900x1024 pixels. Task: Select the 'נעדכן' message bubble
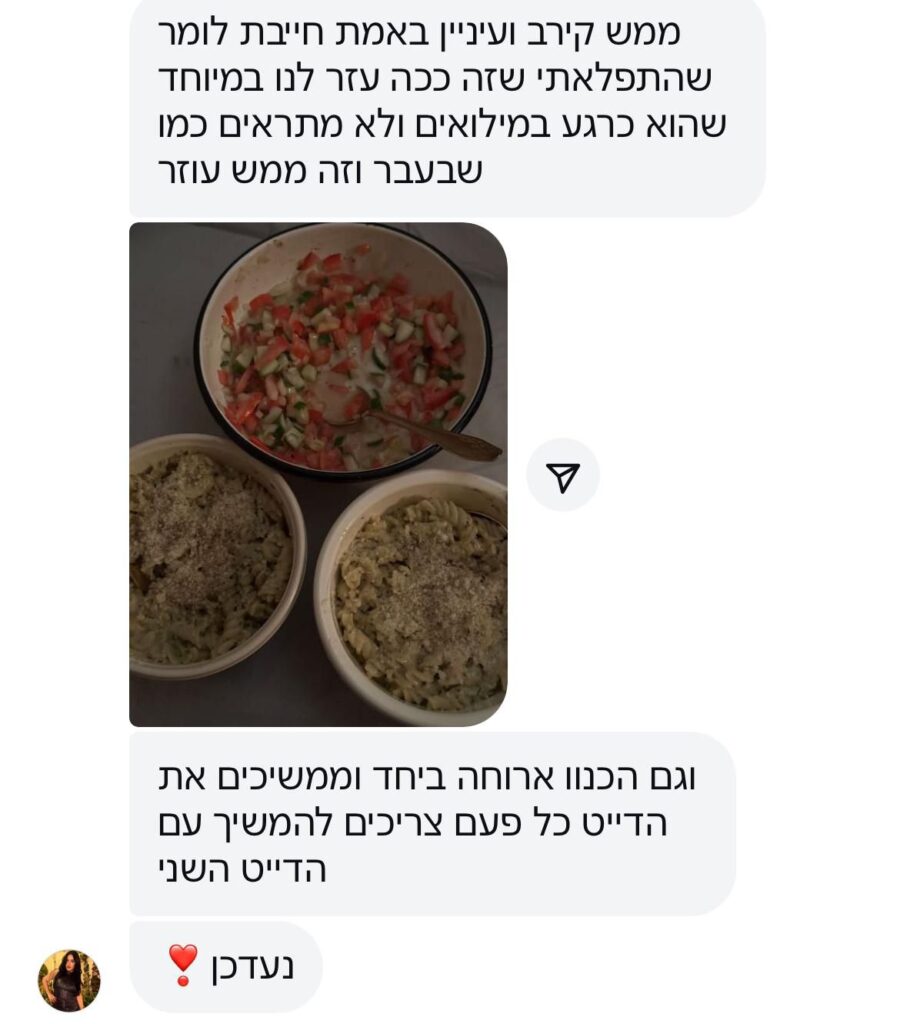pyautogui.click(x=226, y=966)
